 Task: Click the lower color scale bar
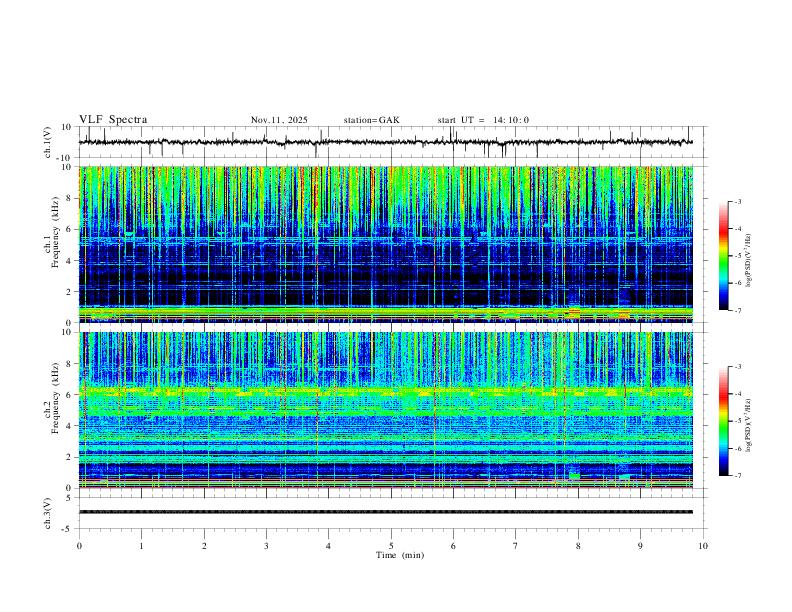(724, 421)
